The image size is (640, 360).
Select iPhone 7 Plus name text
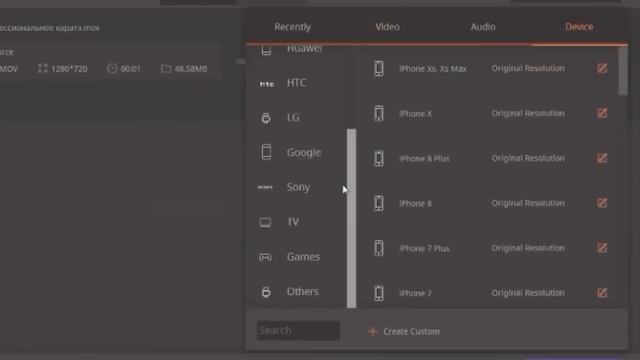point(424,248)
